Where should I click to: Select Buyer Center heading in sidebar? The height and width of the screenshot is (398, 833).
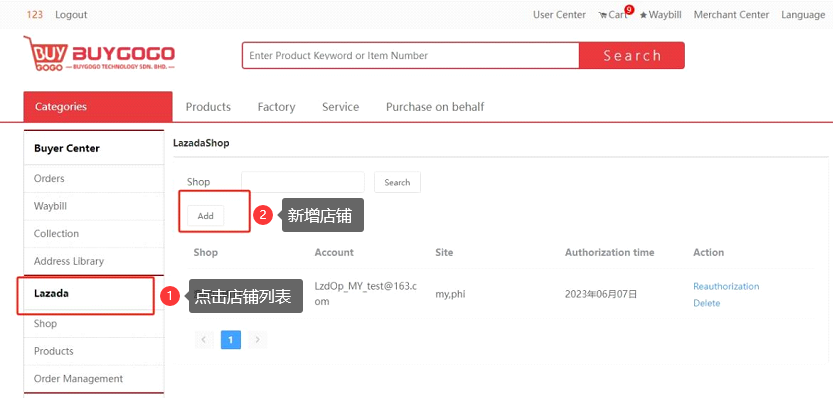tap(67, 148)
